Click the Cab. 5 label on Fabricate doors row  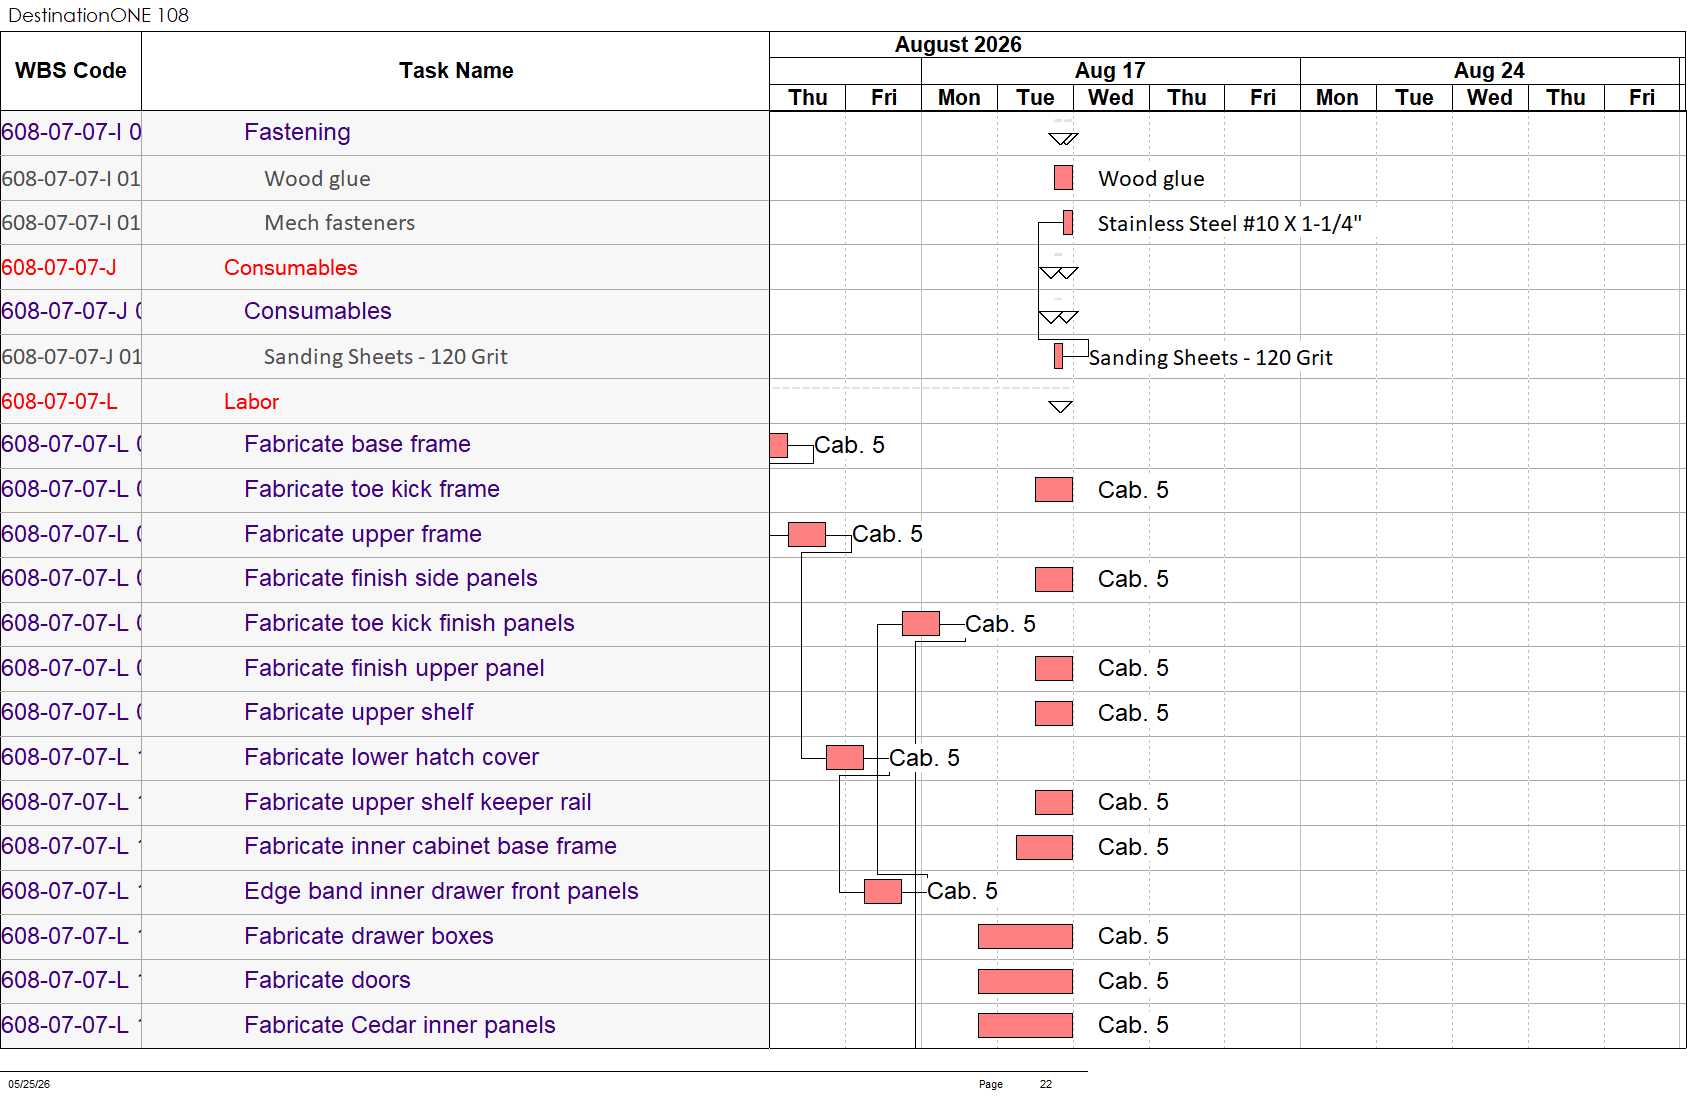pos(1133,981)
